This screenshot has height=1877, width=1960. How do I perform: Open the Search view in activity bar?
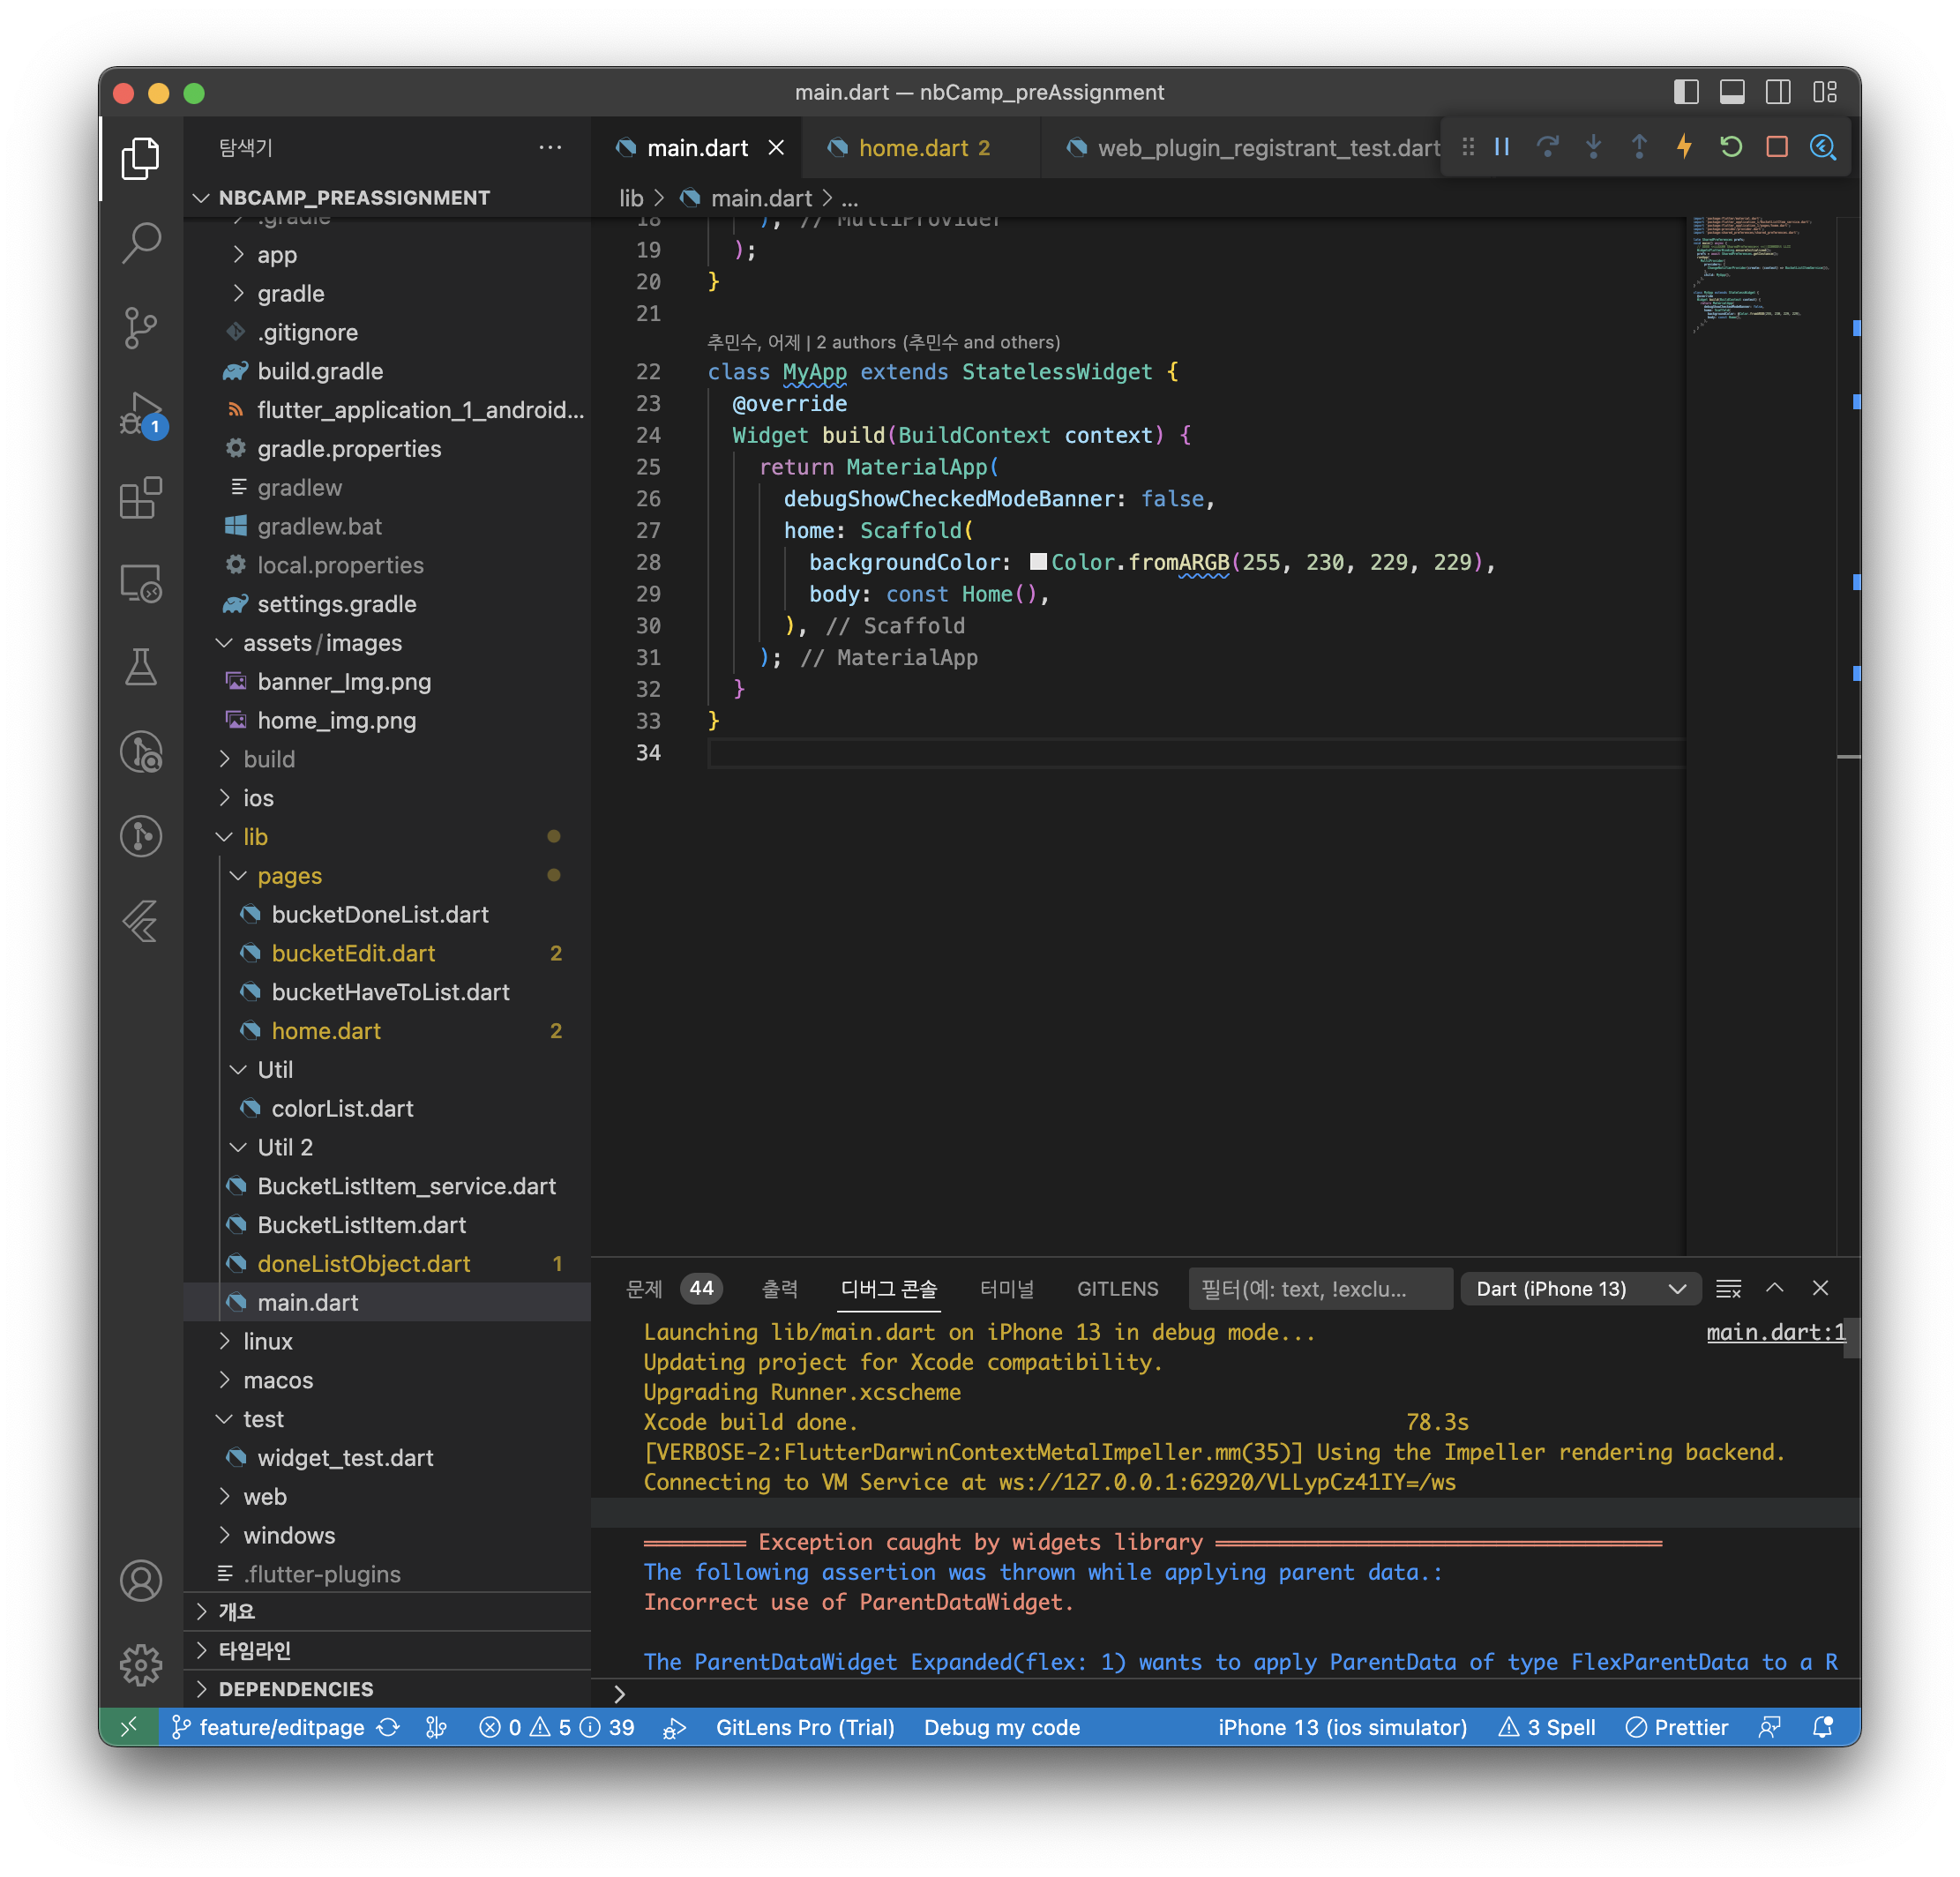coord(141,243)
